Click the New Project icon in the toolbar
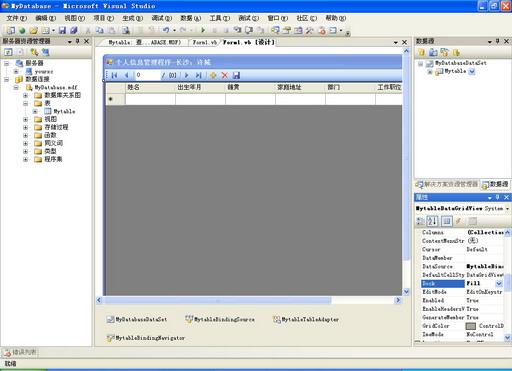 (11, 30)
